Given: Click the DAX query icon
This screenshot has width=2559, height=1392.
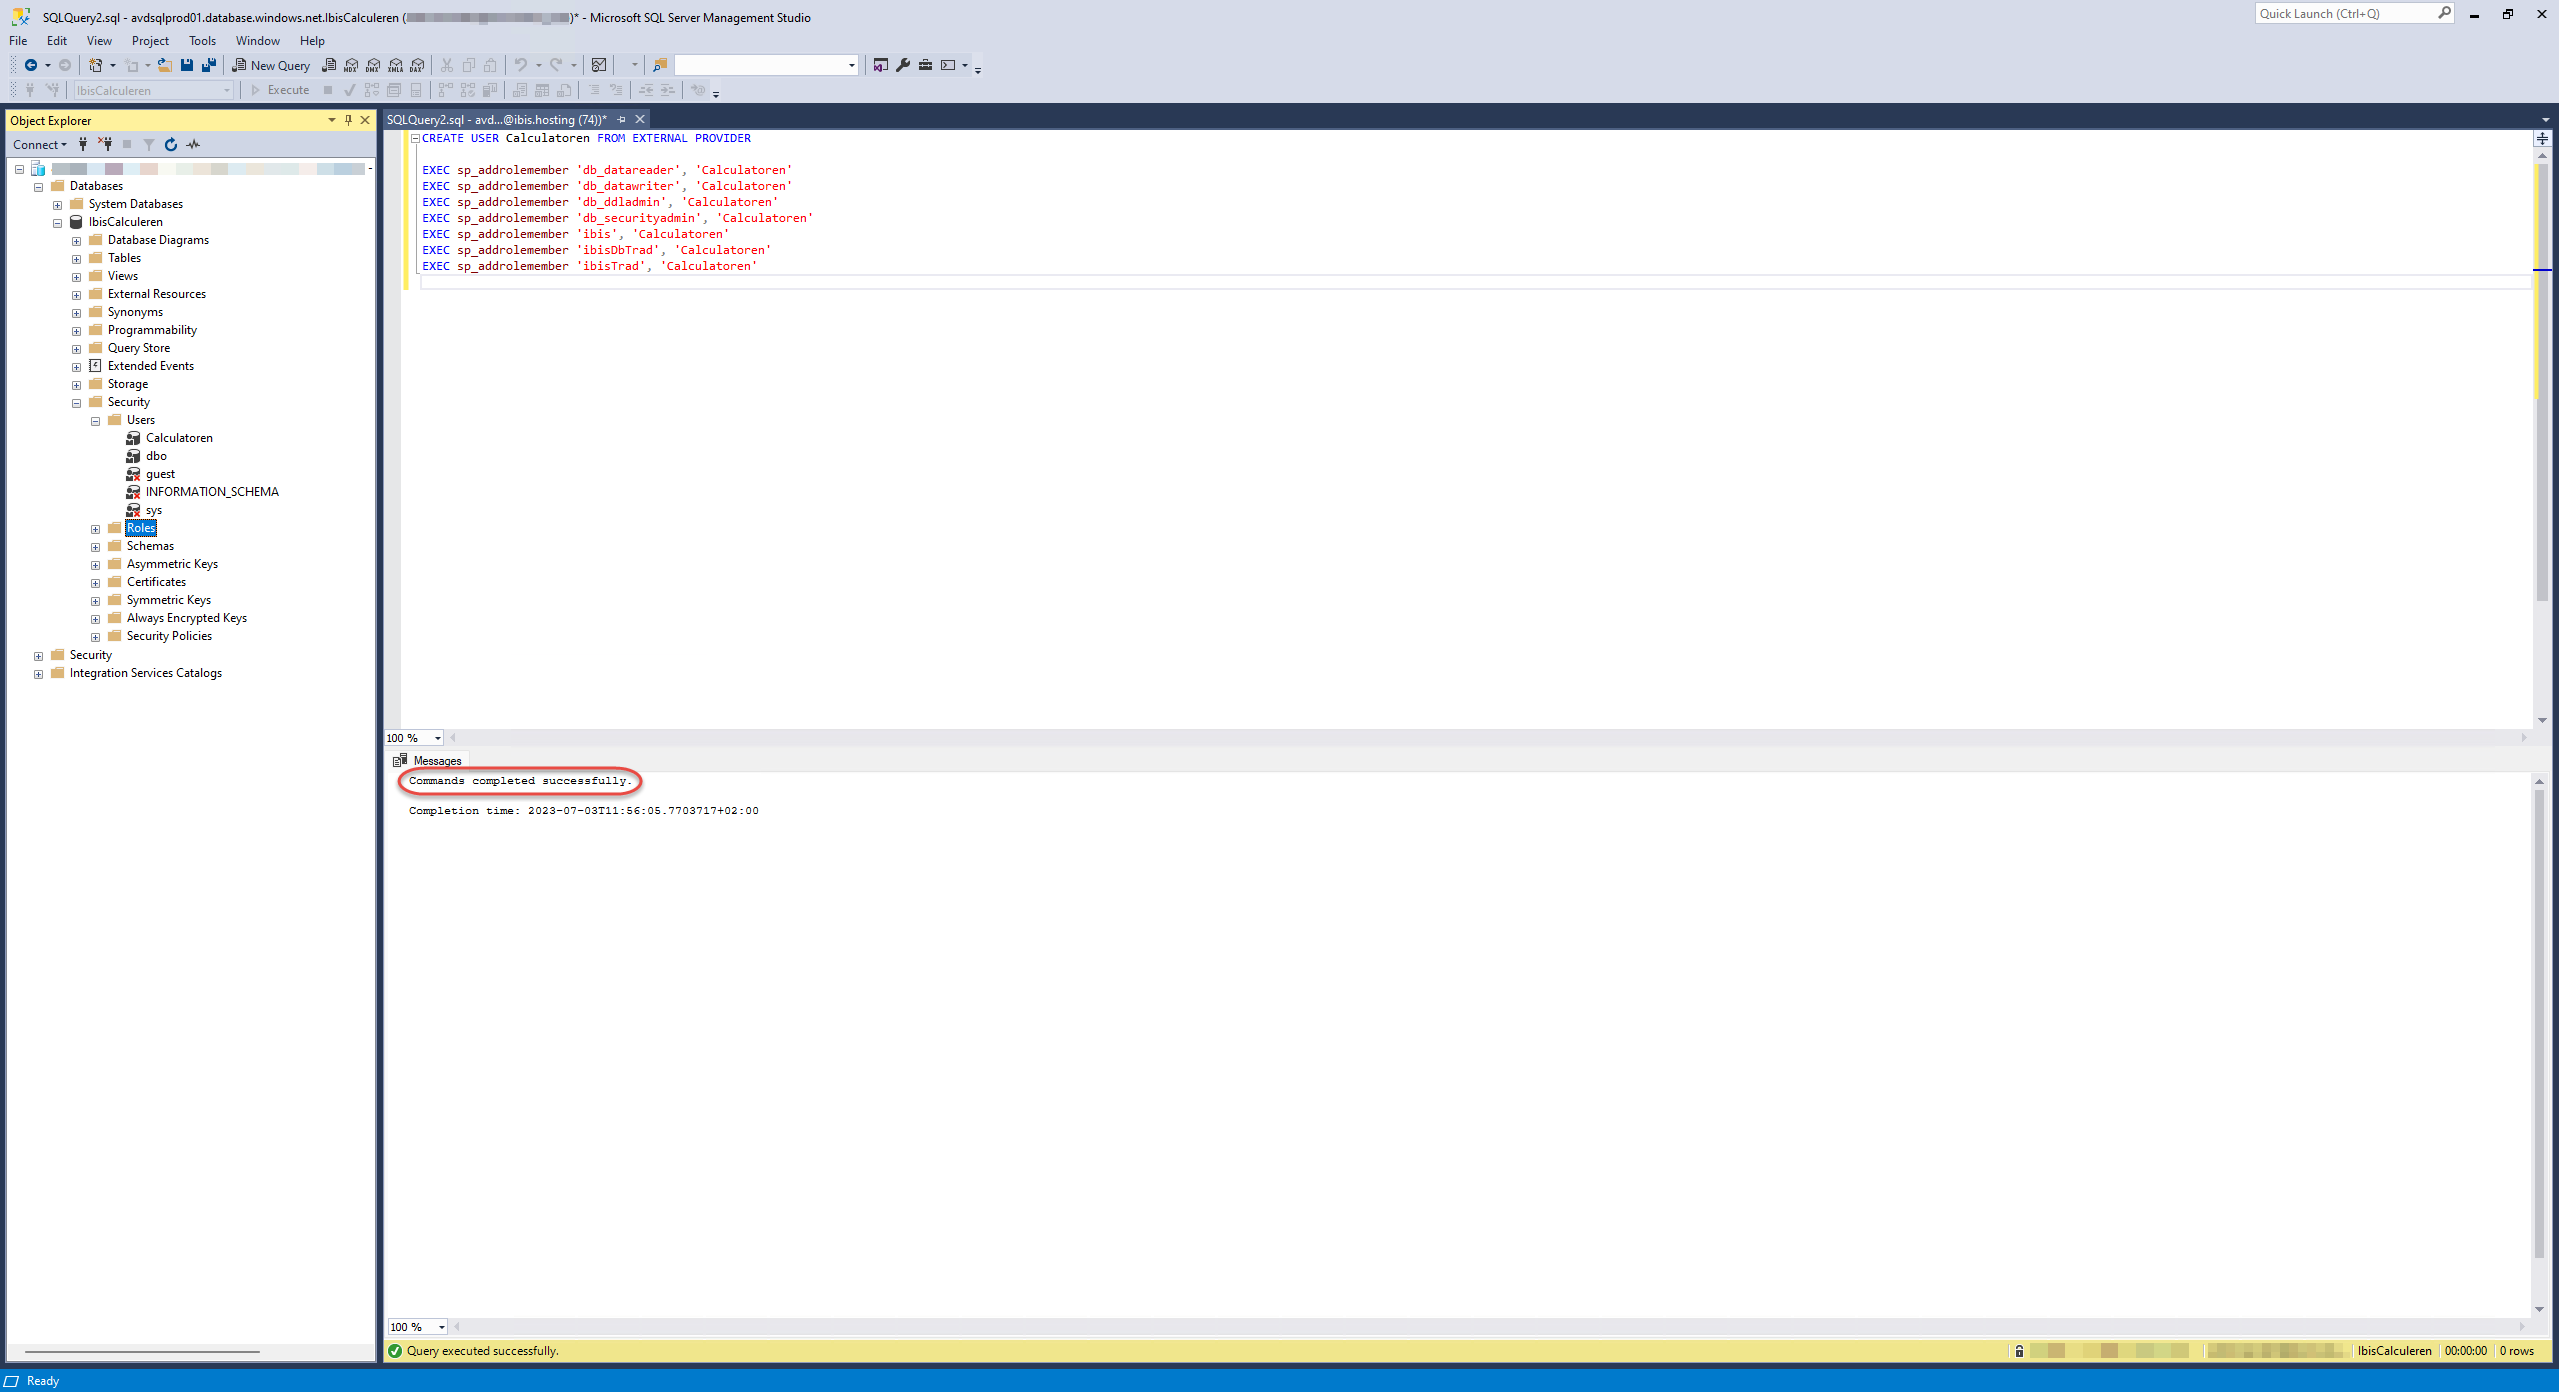Looking at the screenshot, I should click(417, 65).
